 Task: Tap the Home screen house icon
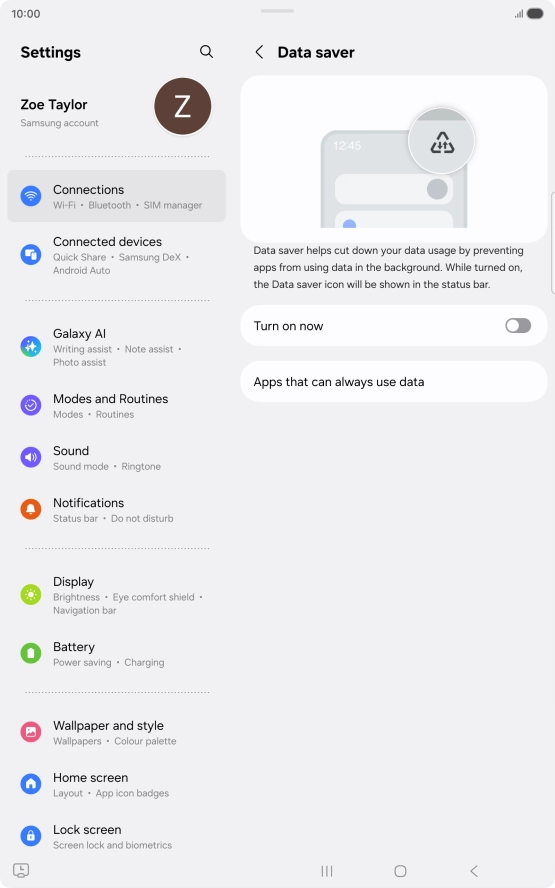31,784
